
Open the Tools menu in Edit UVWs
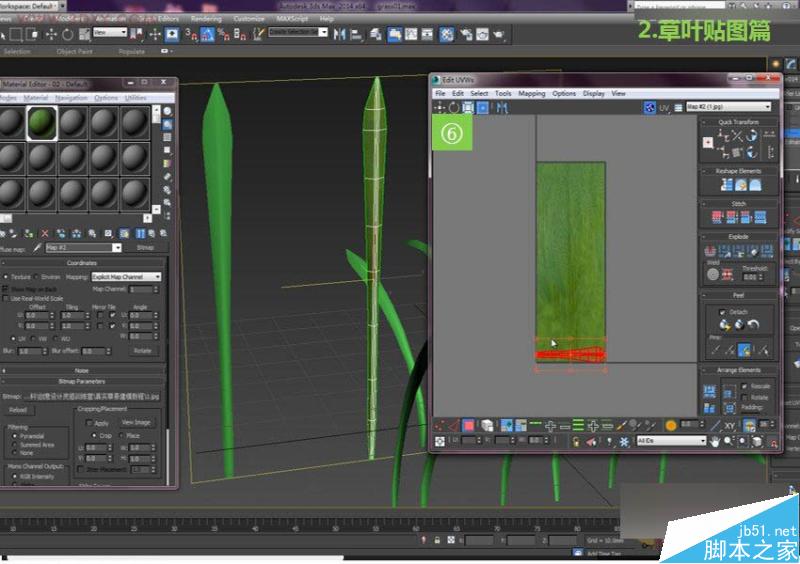click(x=503, y=93)
